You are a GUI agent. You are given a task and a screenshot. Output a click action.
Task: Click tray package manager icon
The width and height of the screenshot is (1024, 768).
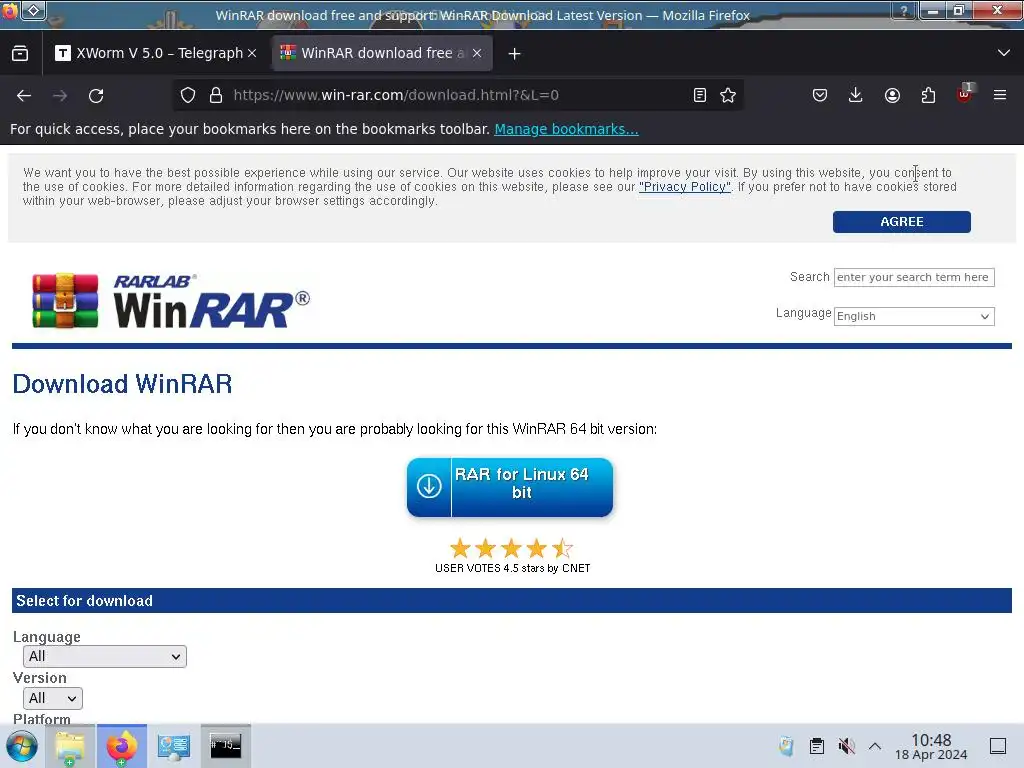786,746
